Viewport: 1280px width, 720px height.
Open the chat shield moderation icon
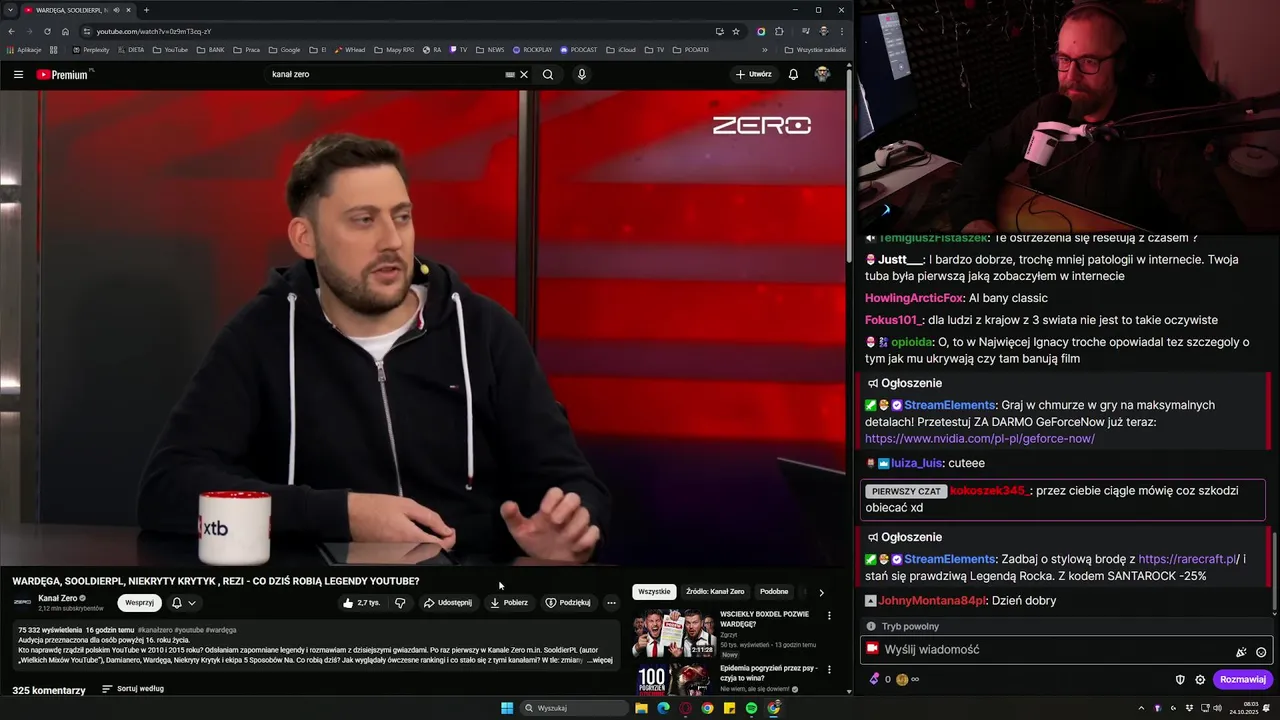pyautogui.click(x=1180, y=680)
